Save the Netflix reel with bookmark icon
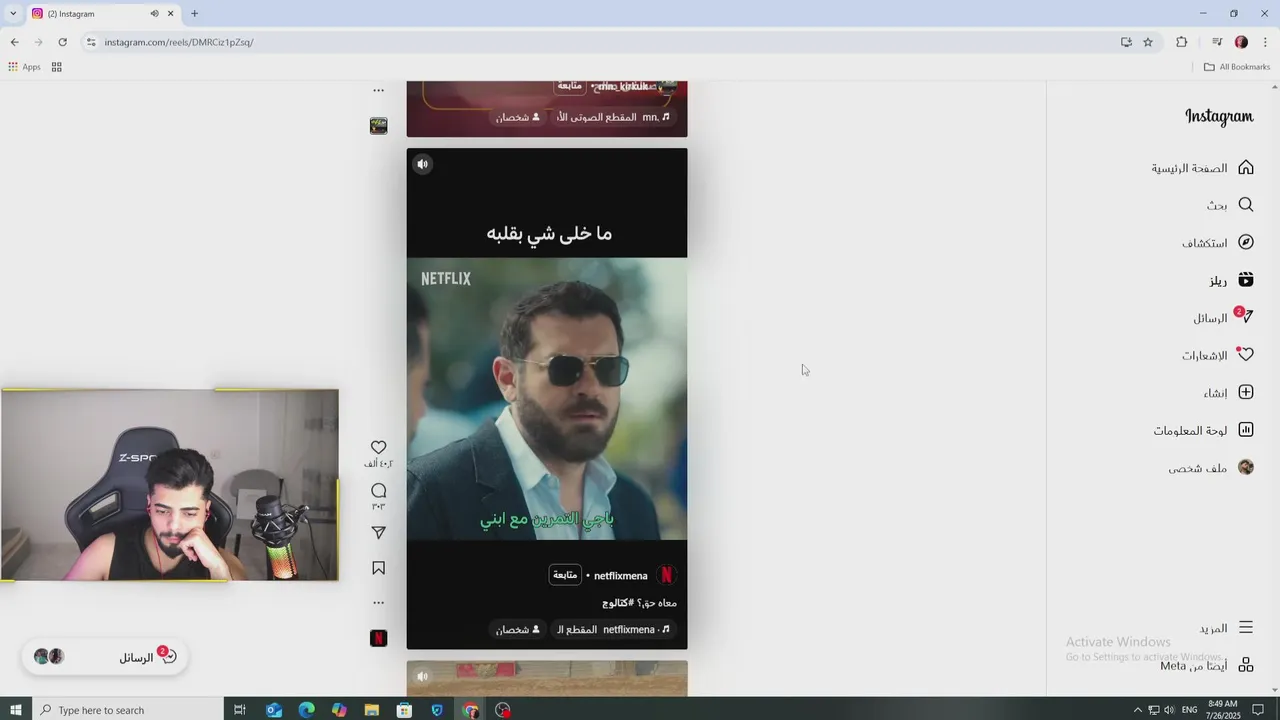1280x720 pixels. pyautogui.click(x=378, y=568)
